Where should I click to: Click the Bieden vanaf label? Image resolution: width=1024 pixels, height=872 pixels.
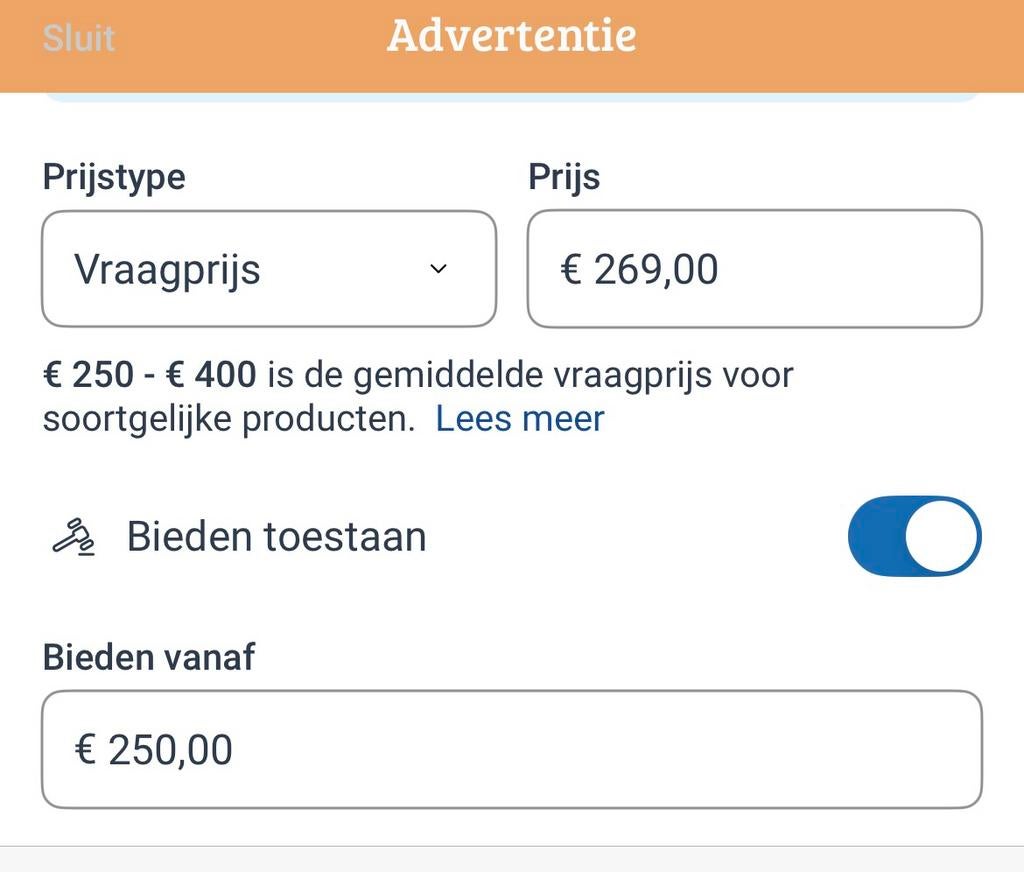point(148,657)
